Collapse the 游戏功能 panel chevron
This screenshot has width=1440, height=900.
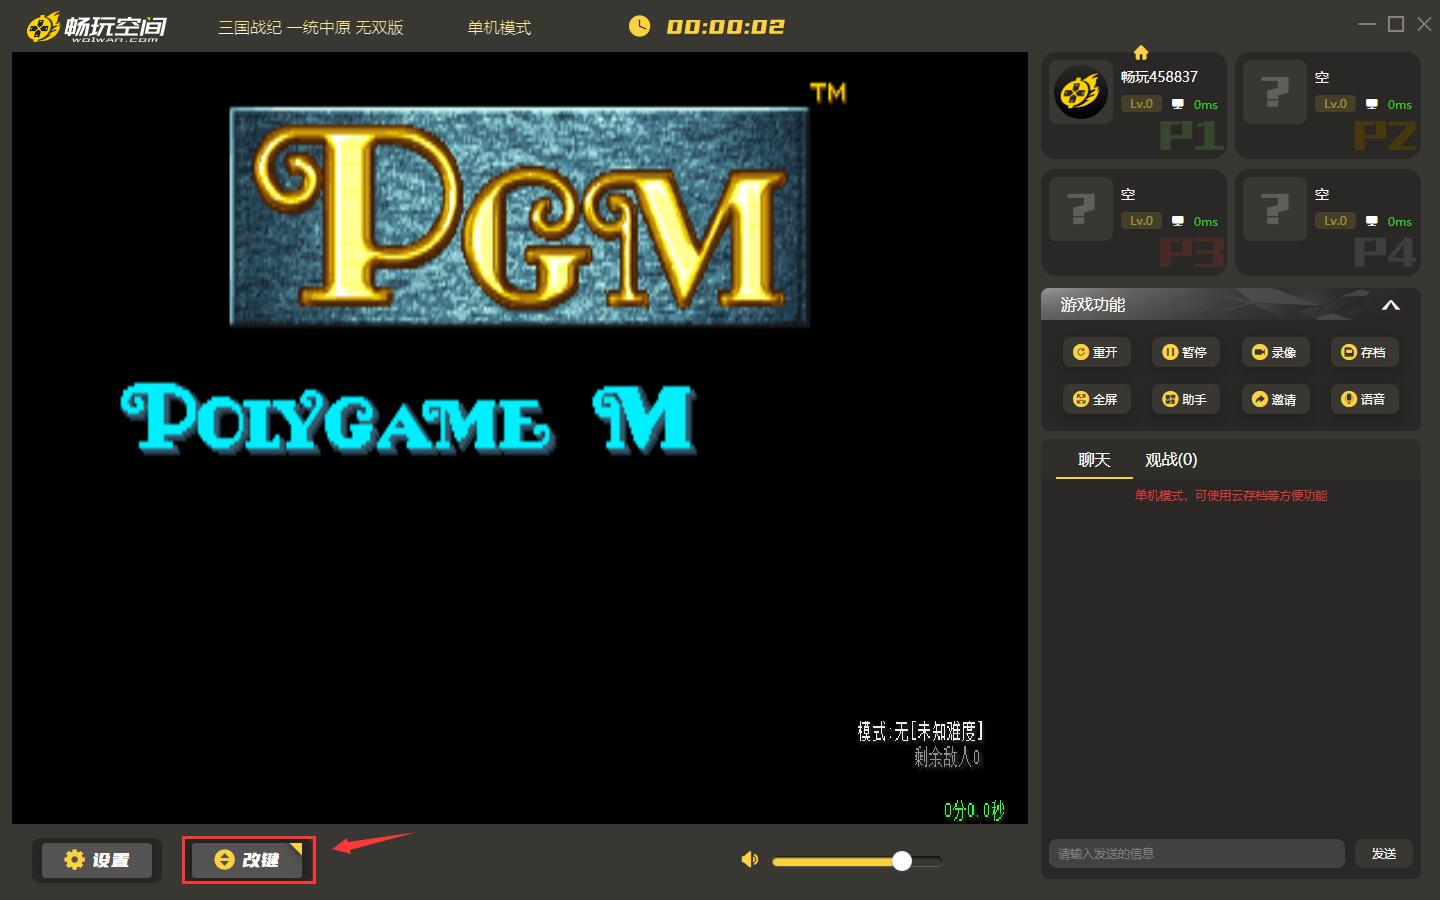pos(1390,305)
